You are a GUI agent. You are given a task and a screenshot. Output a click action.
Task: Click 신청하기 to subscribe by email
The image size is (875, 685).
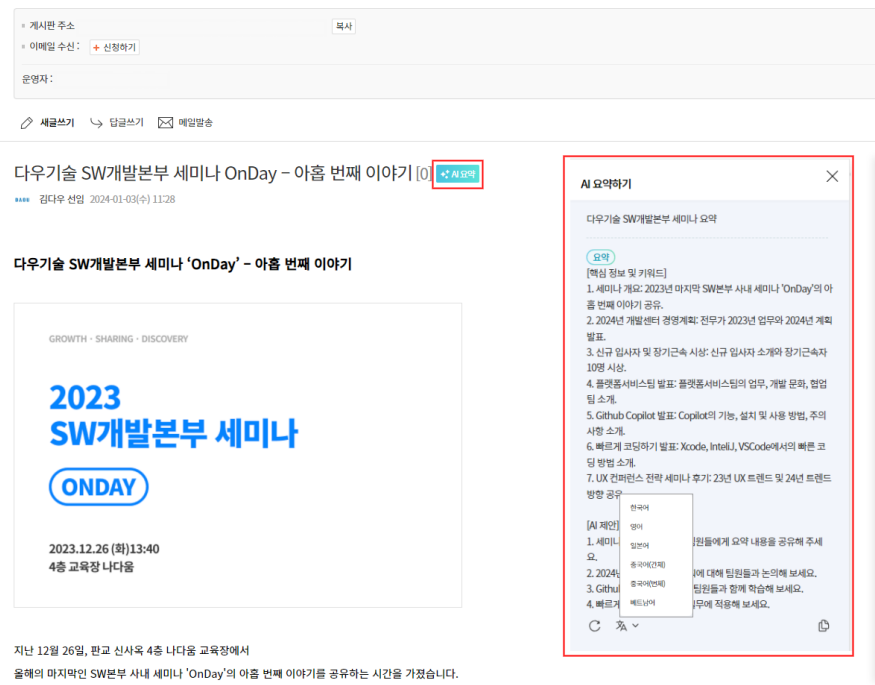click(115, 47)
